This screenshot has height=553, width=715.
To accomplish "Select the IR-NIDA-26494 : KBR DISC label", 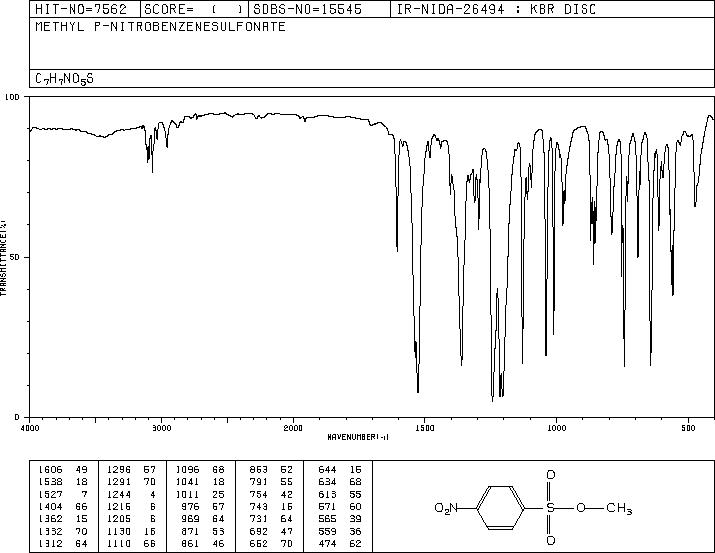I will (x=496, y=10).
